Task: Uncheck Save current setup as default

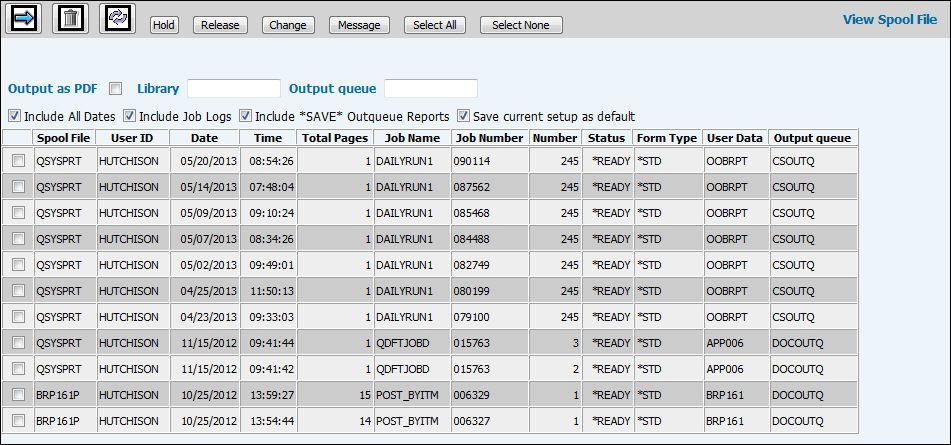Action: 463,115
